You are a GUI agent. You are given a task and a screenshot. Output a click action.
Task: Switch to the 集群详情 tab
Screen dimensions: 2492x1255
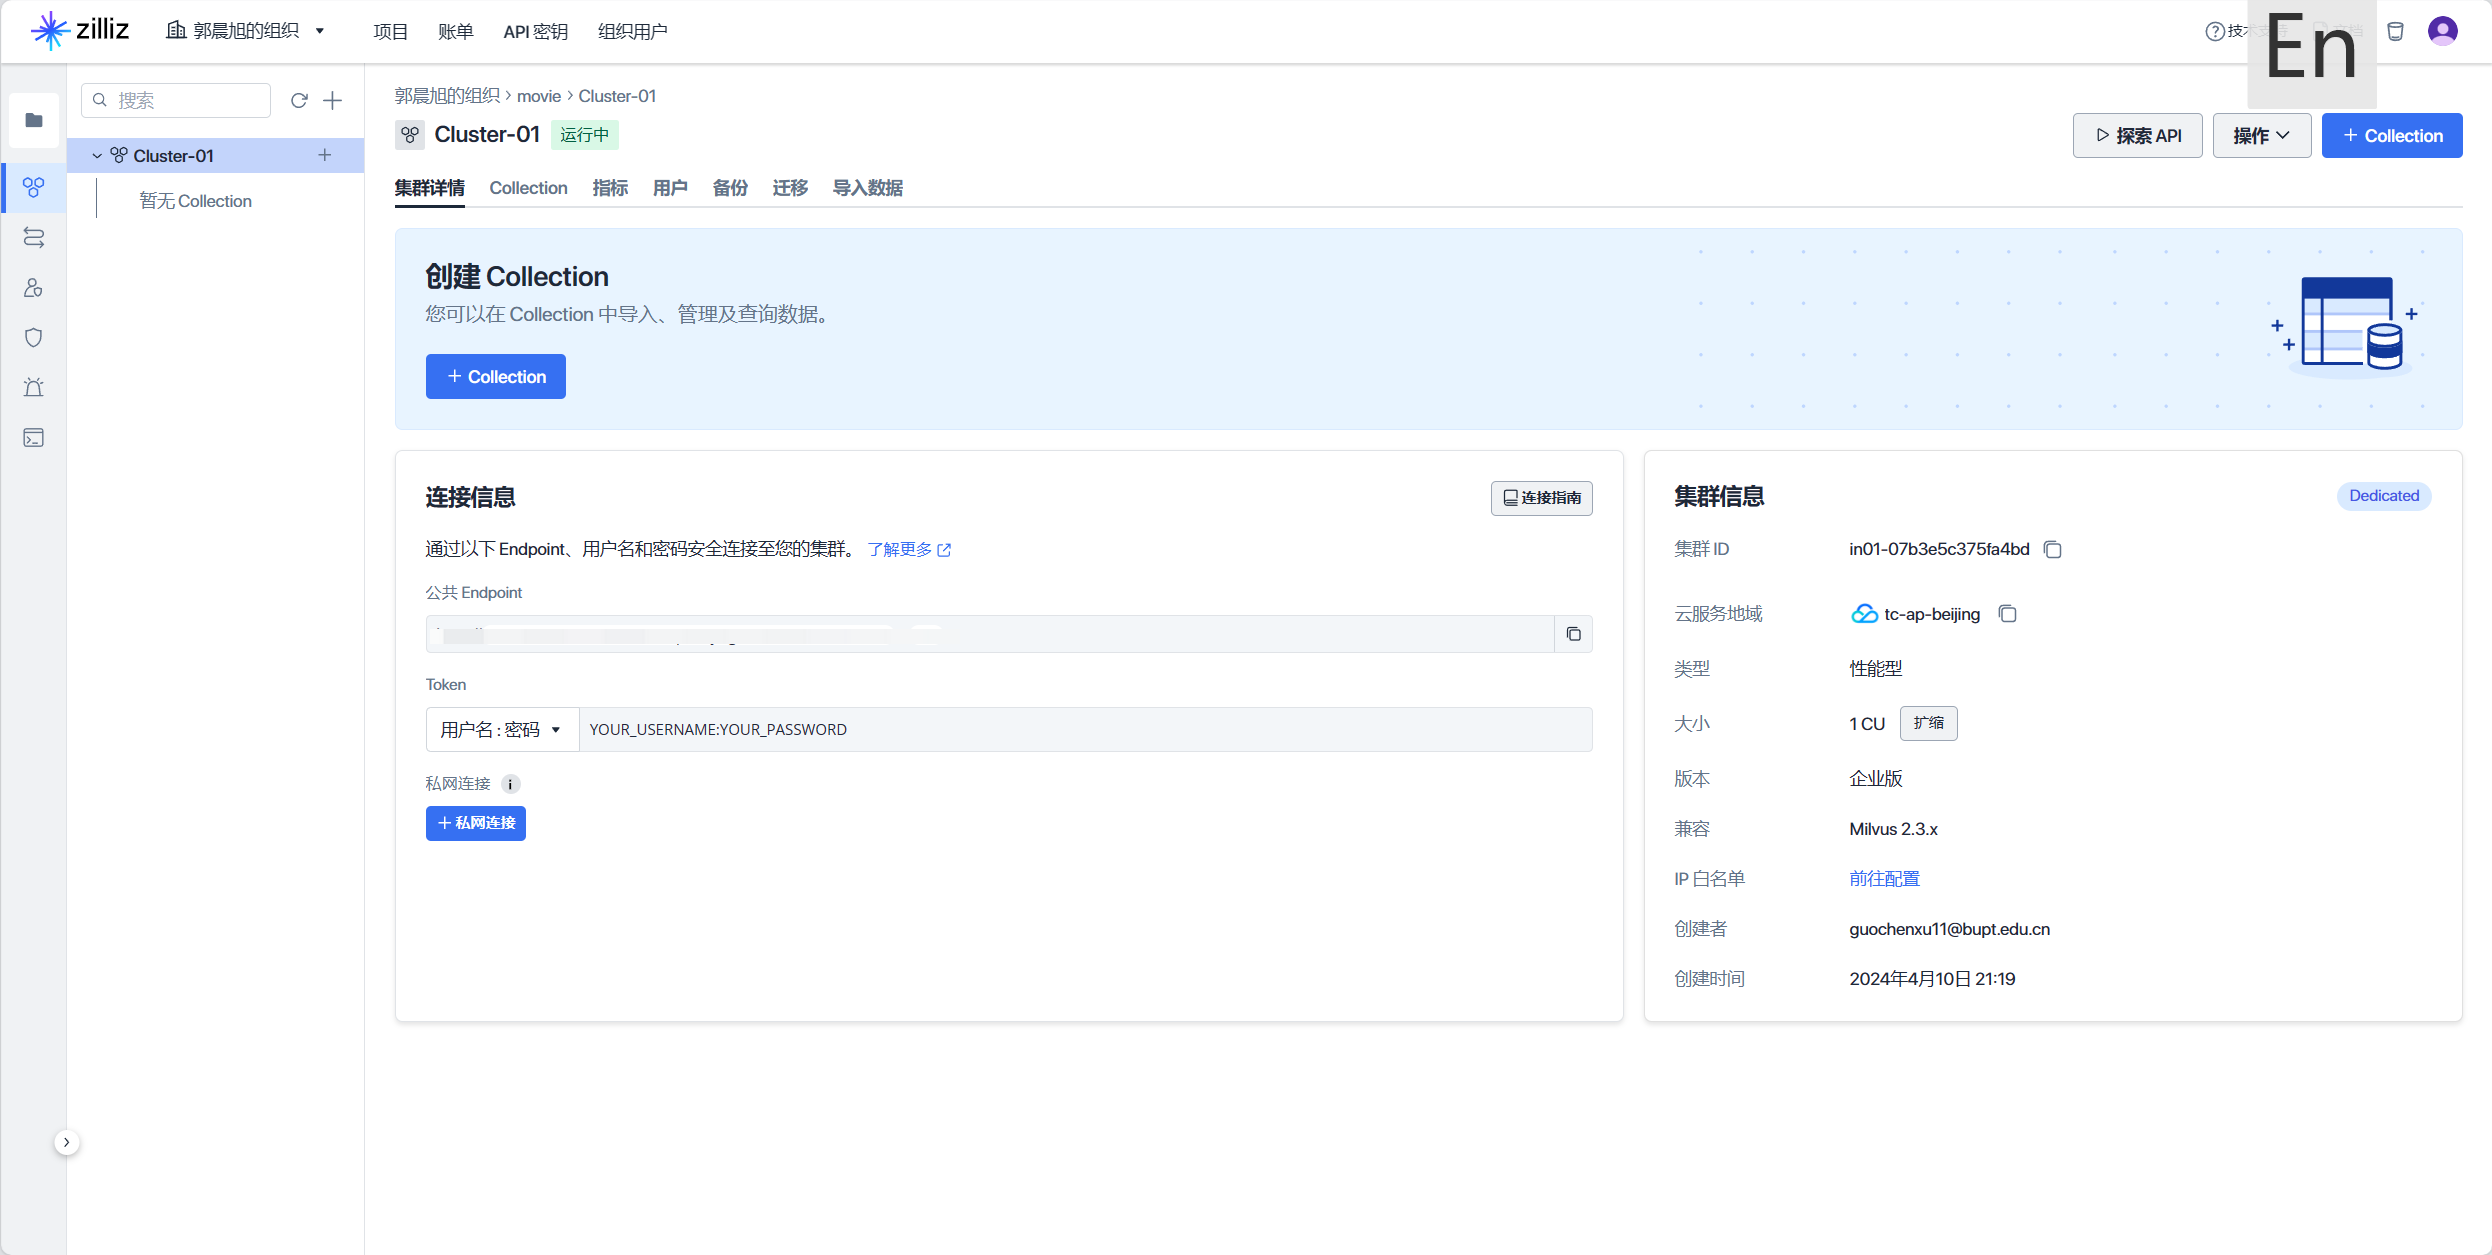[x=429, y=188]
